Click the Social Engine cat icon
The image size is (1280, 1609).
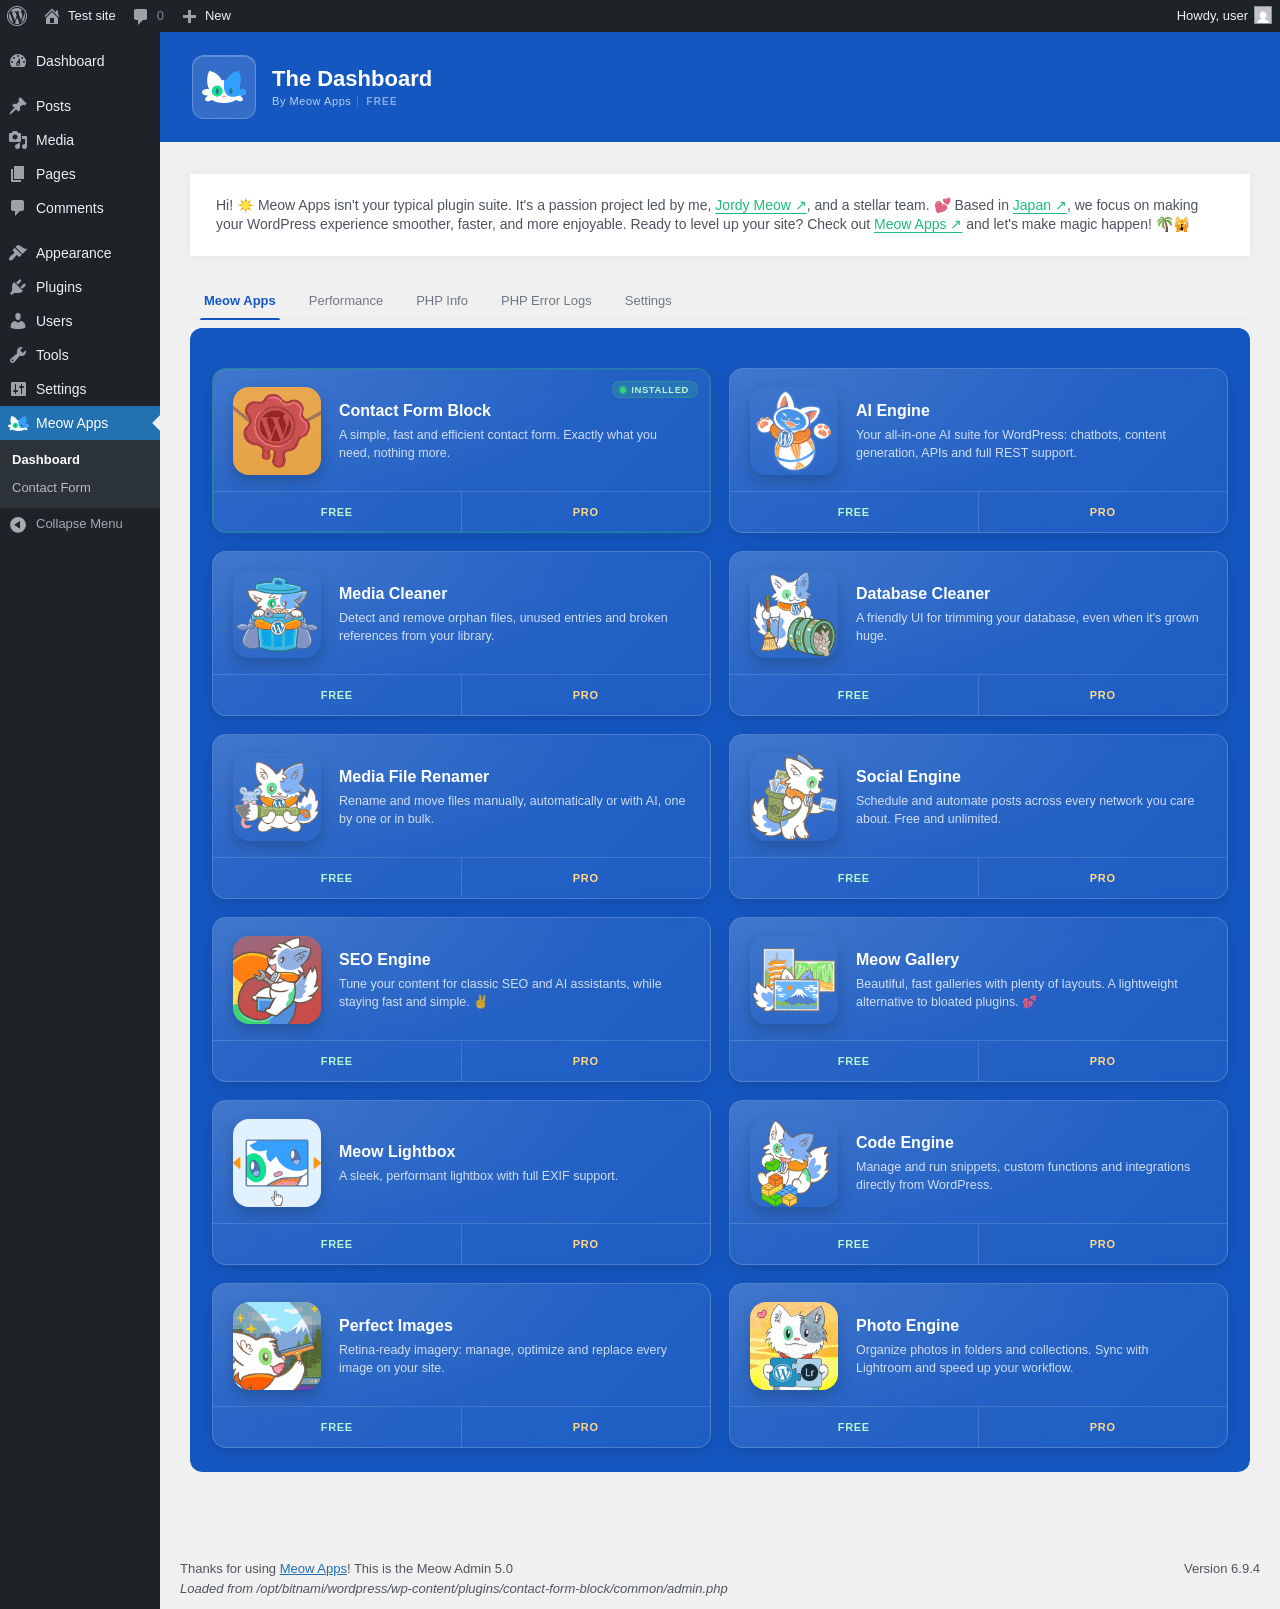(x=794, y=797)
